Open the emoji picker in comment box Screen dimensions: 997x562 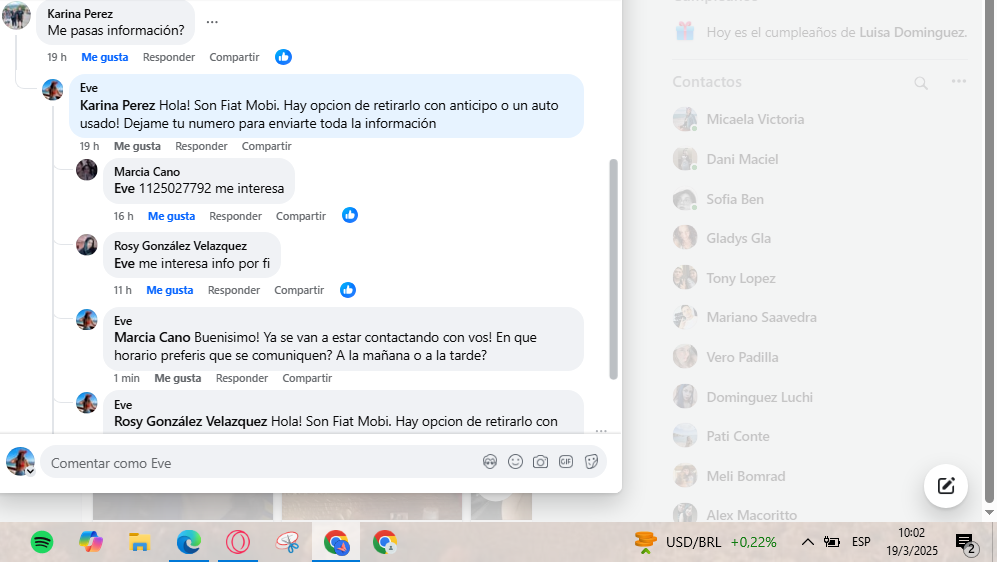click(515, 462)
